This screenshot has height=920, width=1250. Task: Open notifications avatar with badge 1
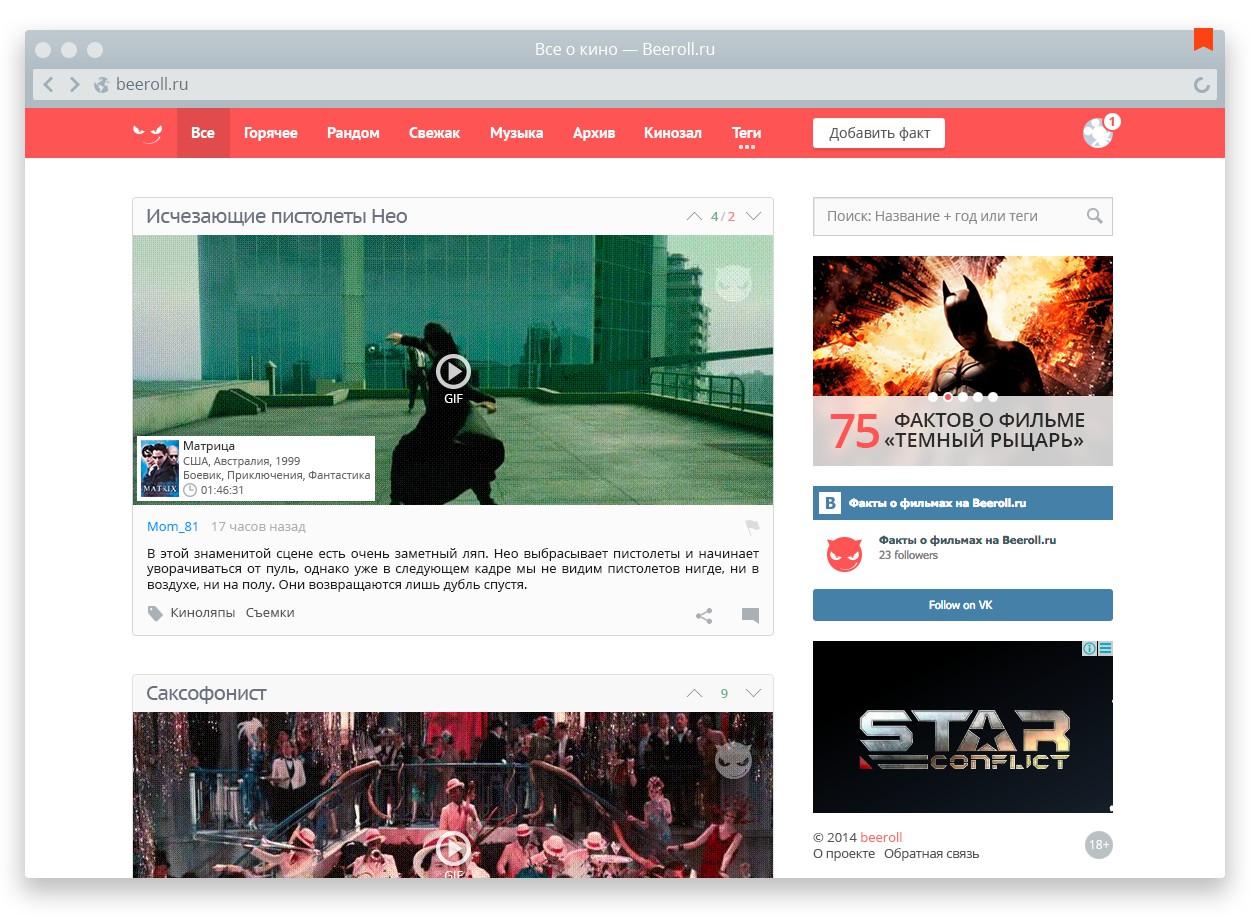(x=1098, y=133)
